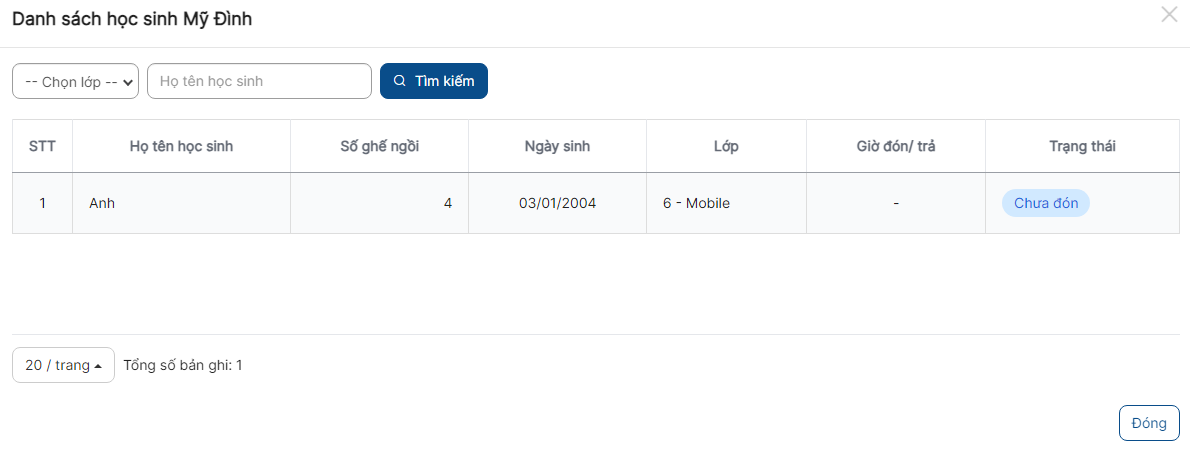Click the seat number 4 cell

pos(379,203)
